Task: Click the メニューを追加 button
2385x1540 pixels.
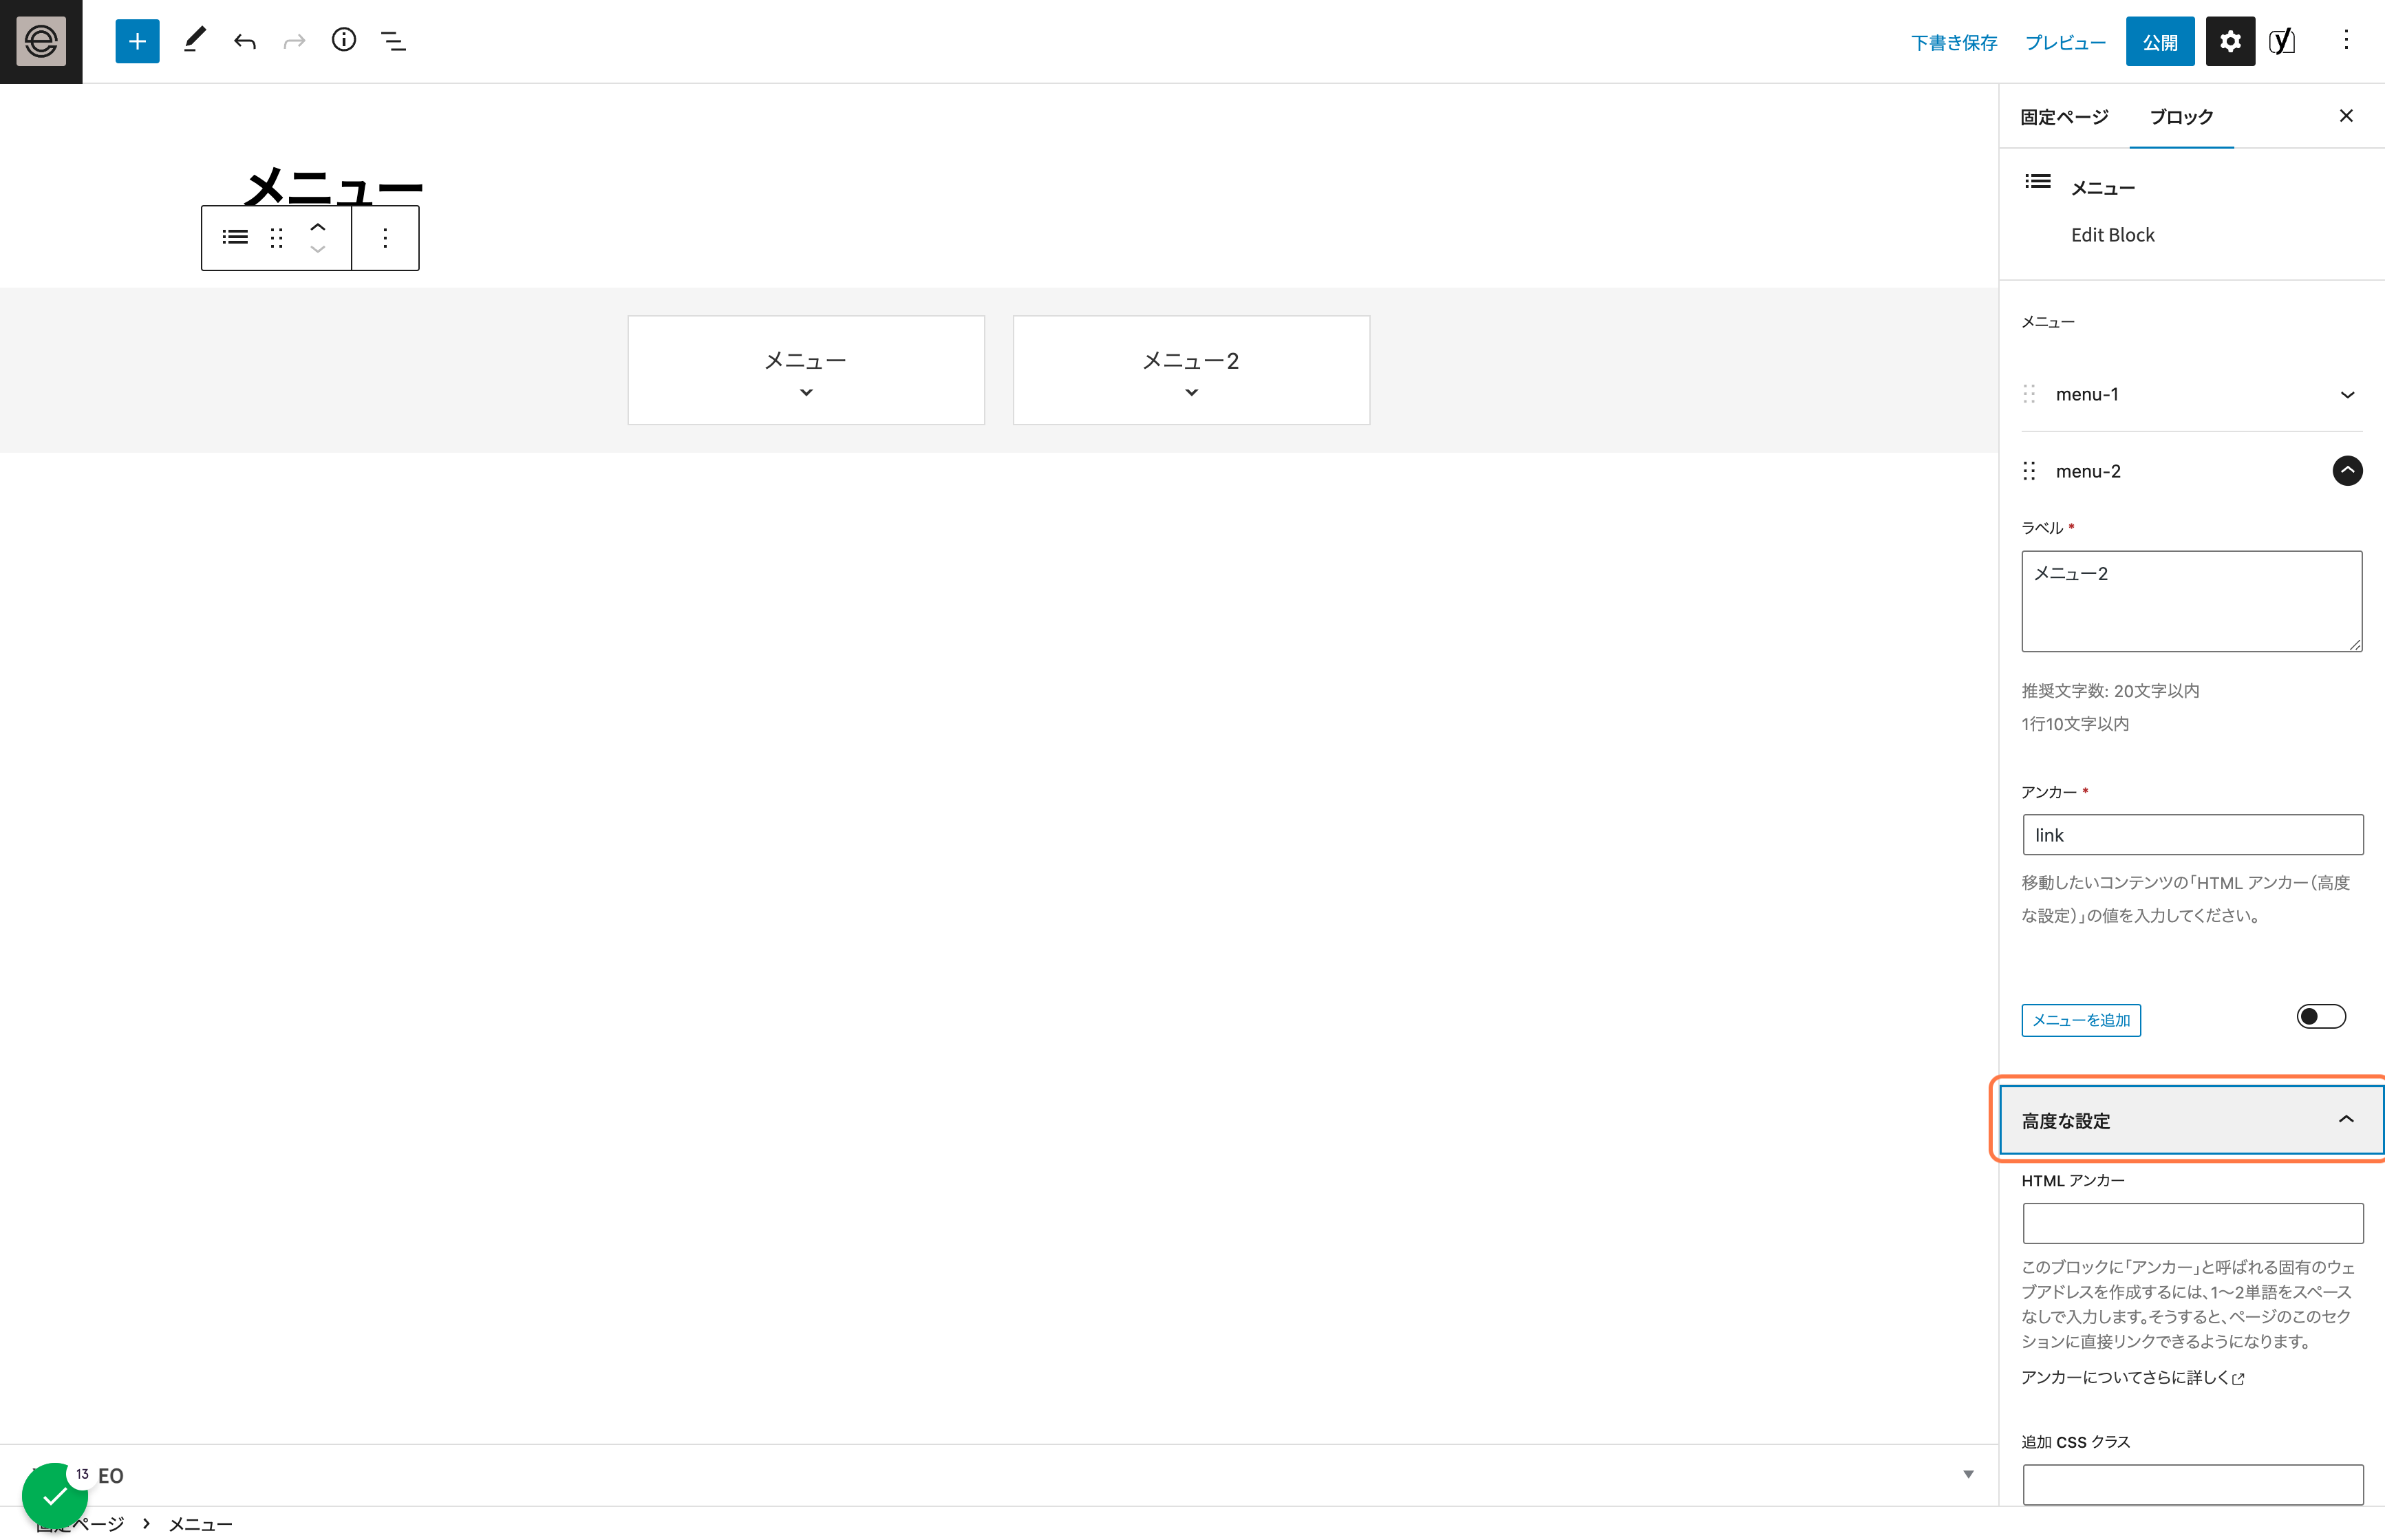Action: pos(2081,1020)
